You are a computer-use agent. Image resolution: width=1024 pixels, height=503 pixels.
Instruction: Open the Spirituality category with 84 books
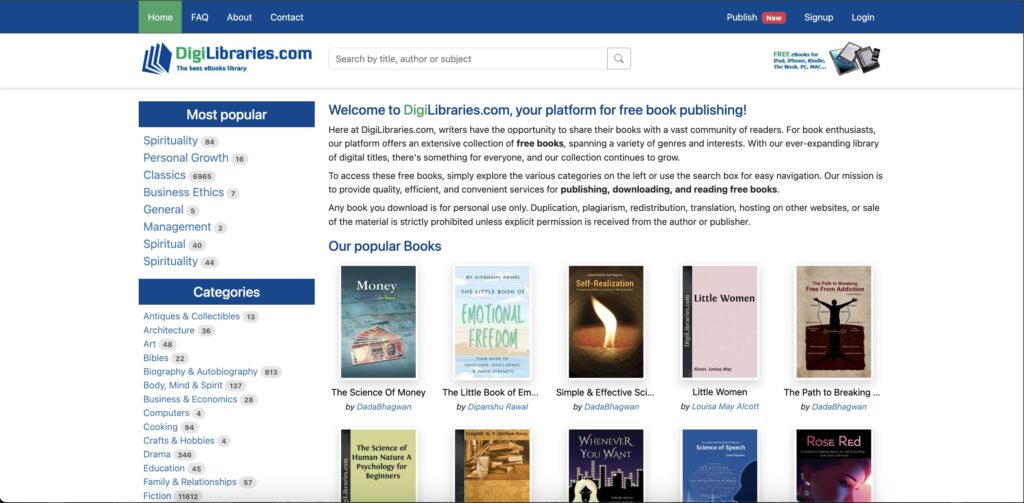[x=170, y=140]
